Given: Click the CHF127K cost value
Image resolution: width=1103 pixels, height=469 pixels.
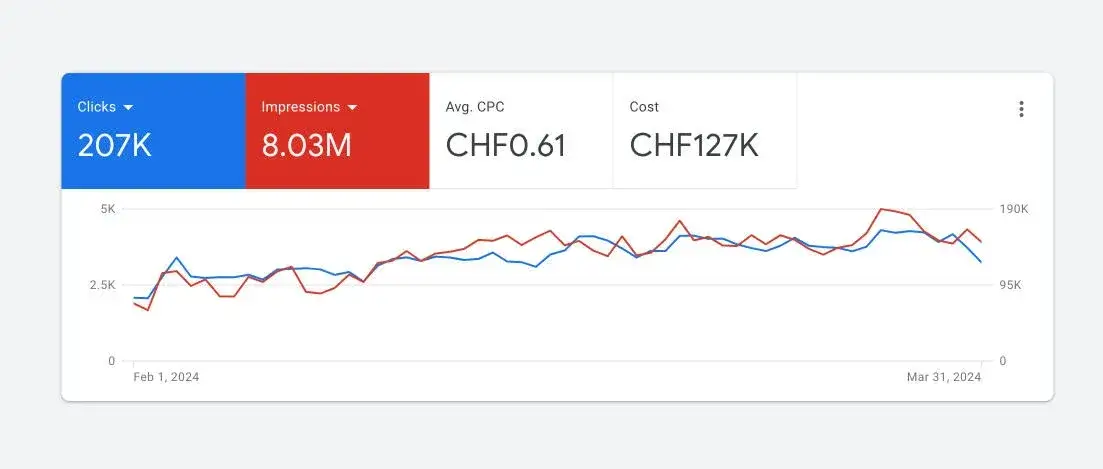Looking at the screenshot, I should coord(694,146).
